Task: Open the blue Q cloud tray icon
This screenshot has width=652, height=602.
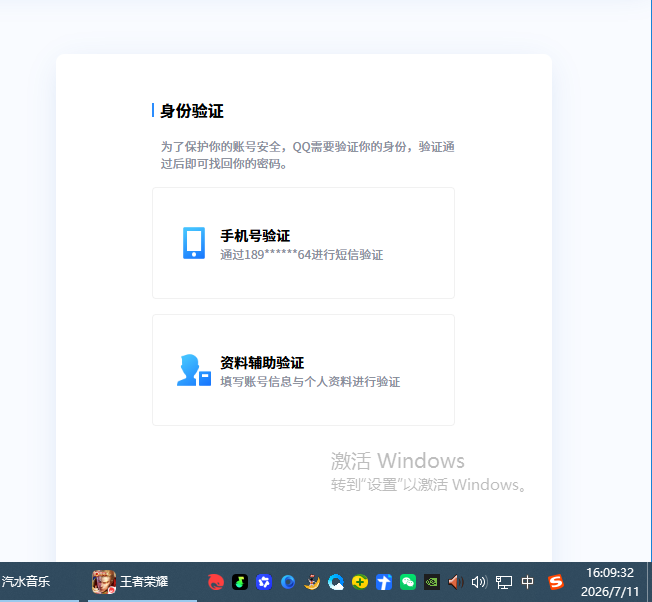Action: coord(336,582)
